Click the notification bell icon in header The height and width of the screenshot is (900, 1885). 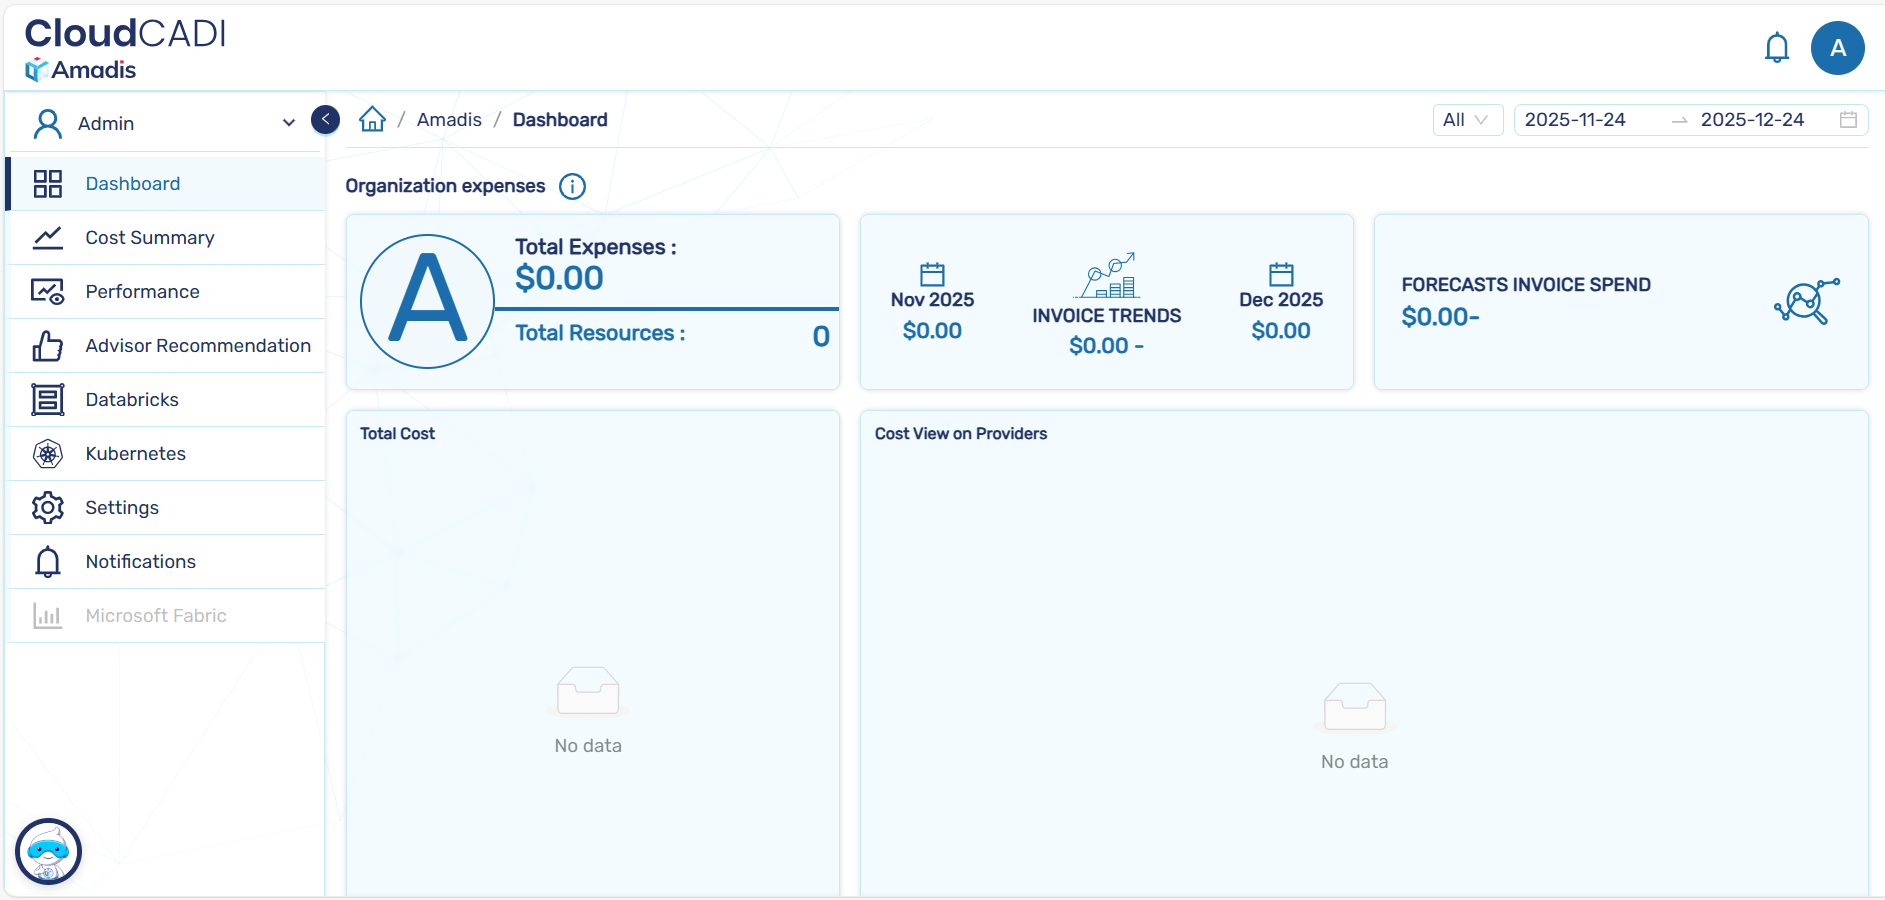point(1776,48)
